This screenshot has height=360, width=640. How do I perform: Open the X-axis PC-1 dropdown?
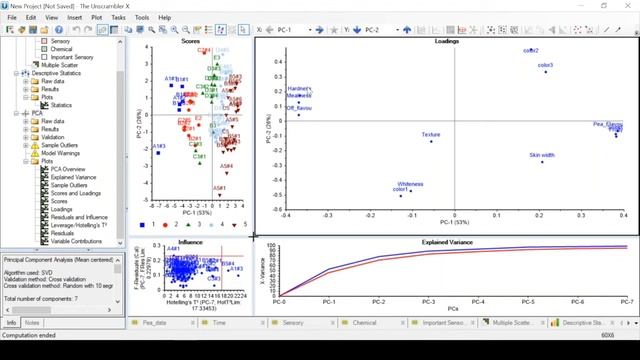click(310, 30)
